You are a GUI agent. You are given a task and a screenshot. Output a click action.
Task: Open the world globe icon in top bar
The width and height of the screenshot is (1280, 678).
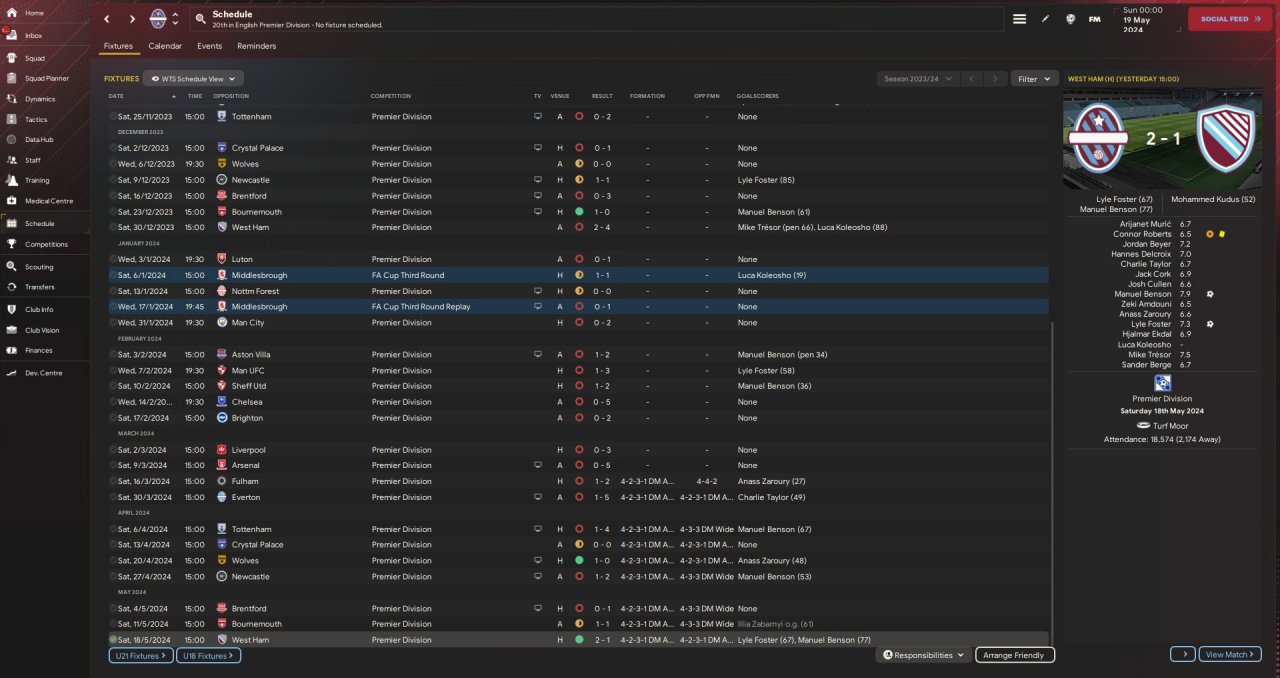[x=1070, y=19]
